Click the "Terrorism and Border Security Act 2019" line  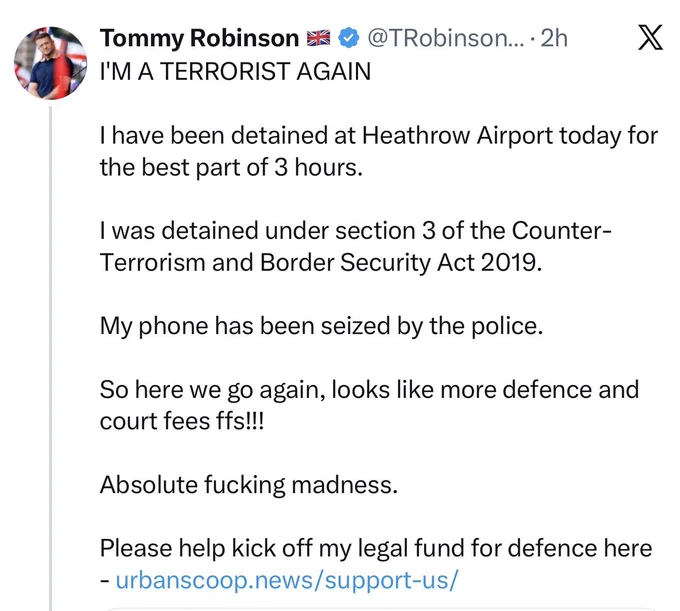click(321, 262)
